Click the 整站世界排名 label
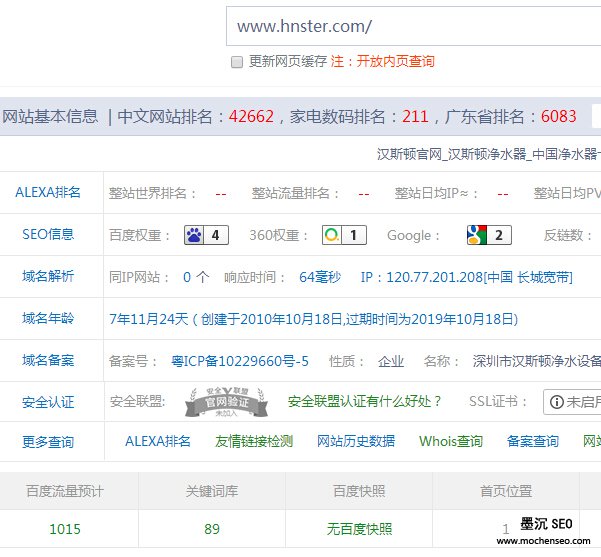The width and height of the screenshot is (601, 557). tap(152, 193)
